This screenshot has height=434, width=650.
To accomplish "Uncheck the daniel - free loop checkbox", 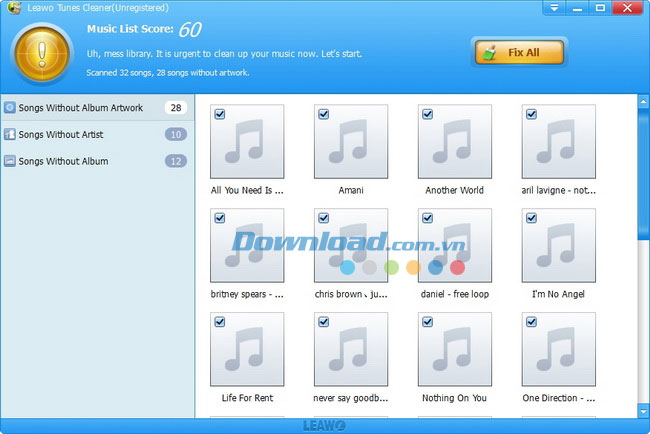I will tap(427, 218).
